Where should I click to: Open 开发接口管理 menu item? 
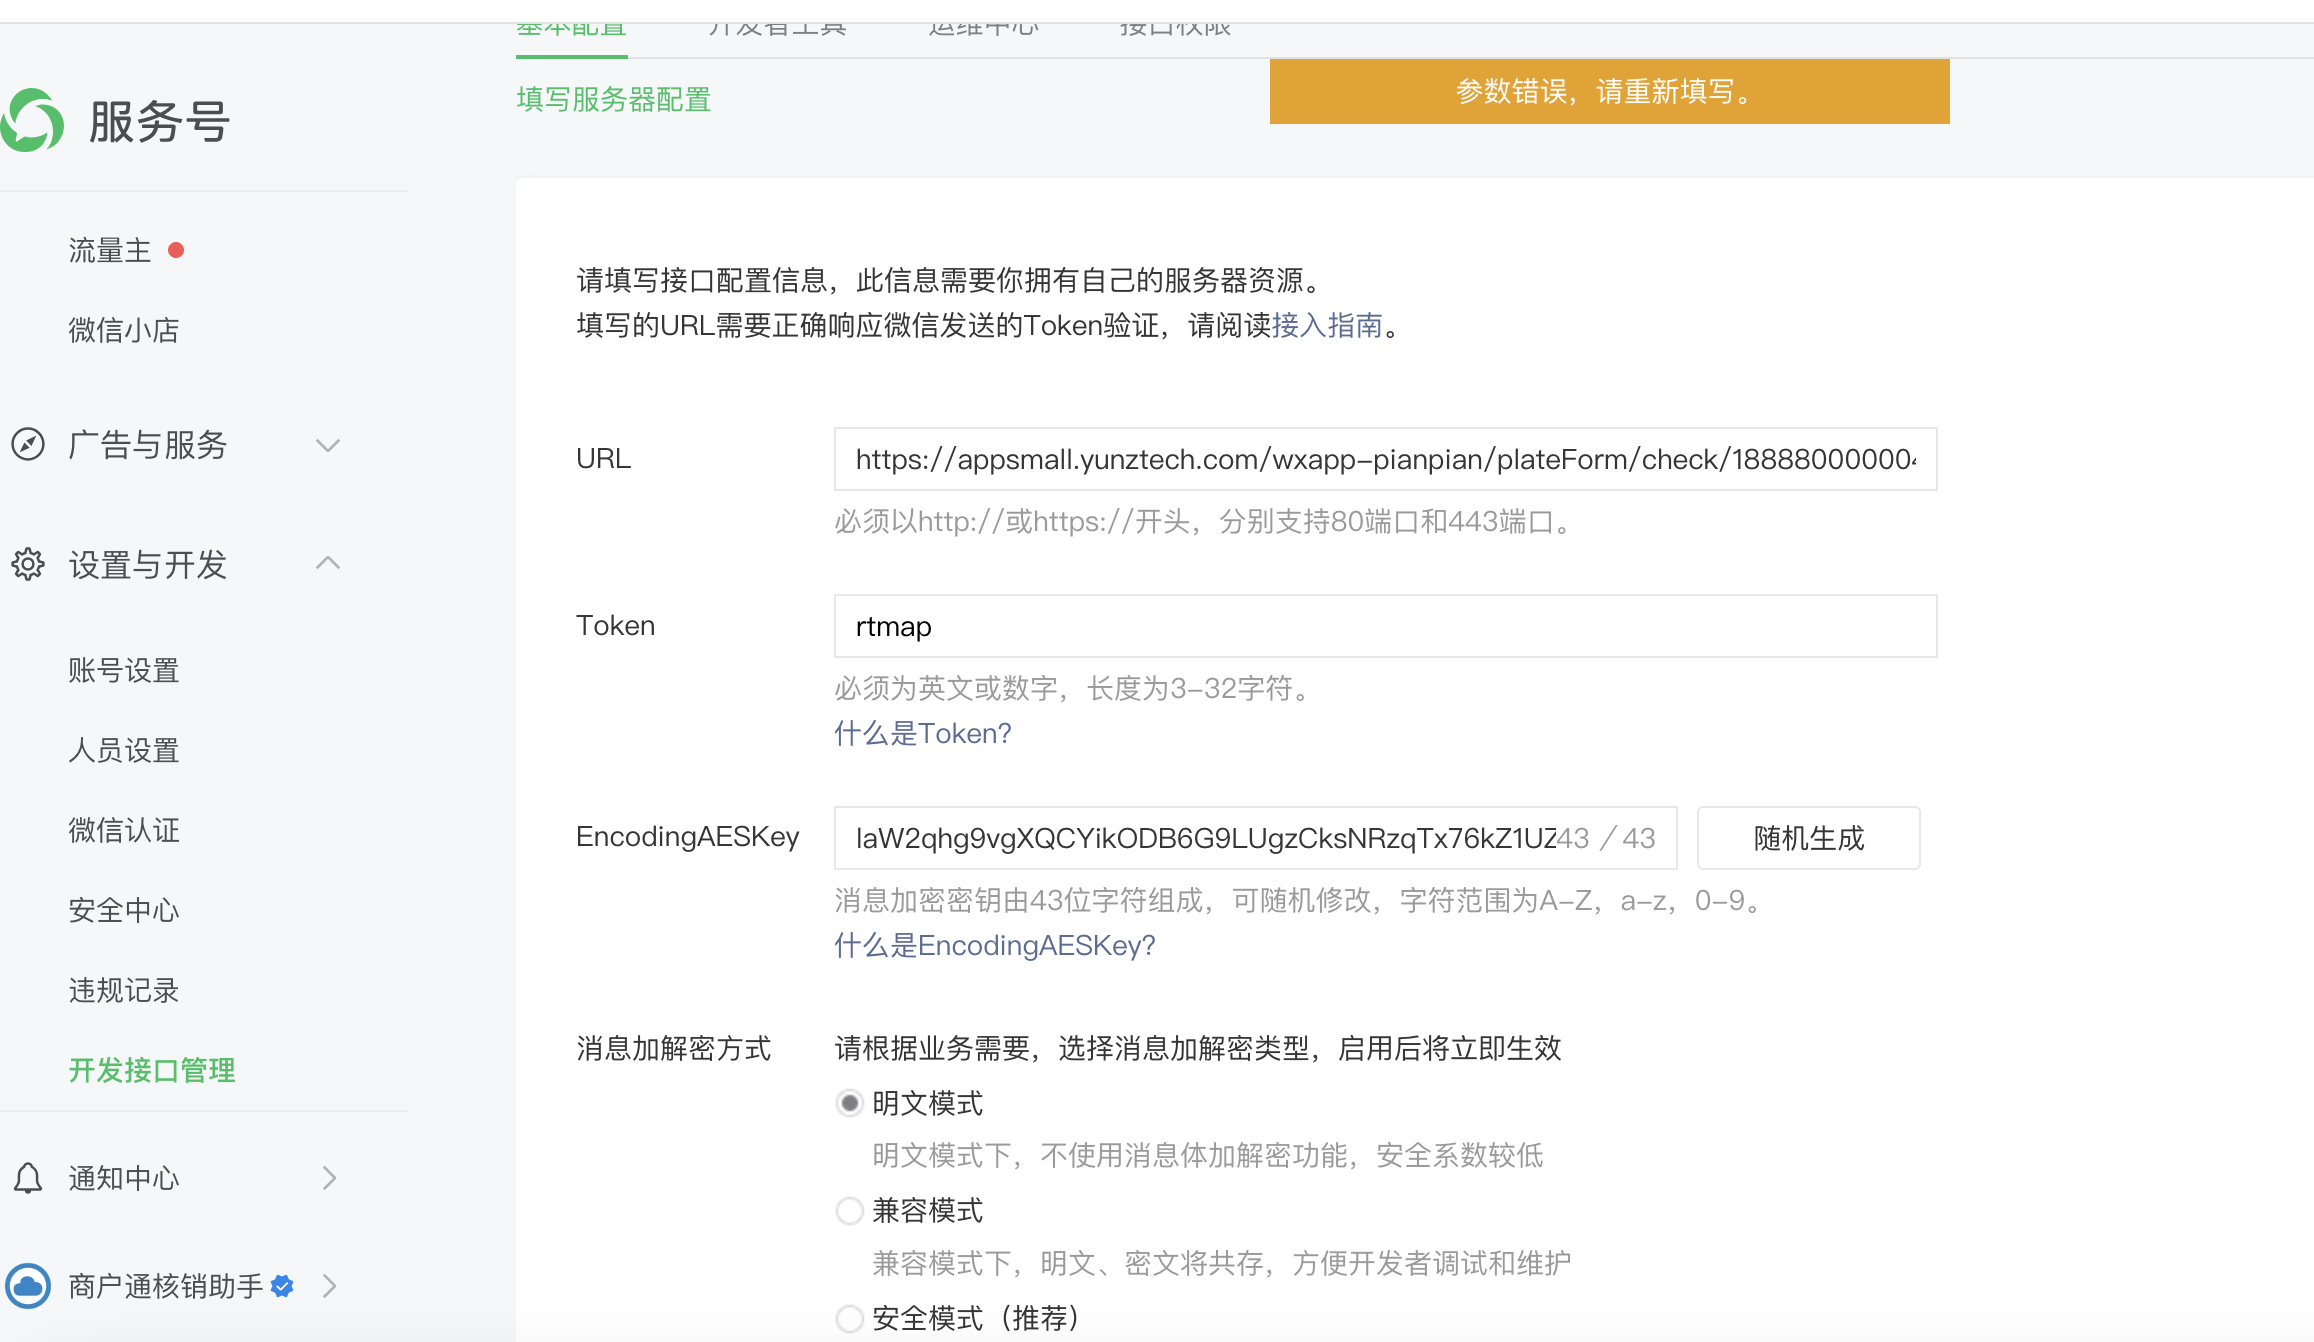tap(152, 1070)
